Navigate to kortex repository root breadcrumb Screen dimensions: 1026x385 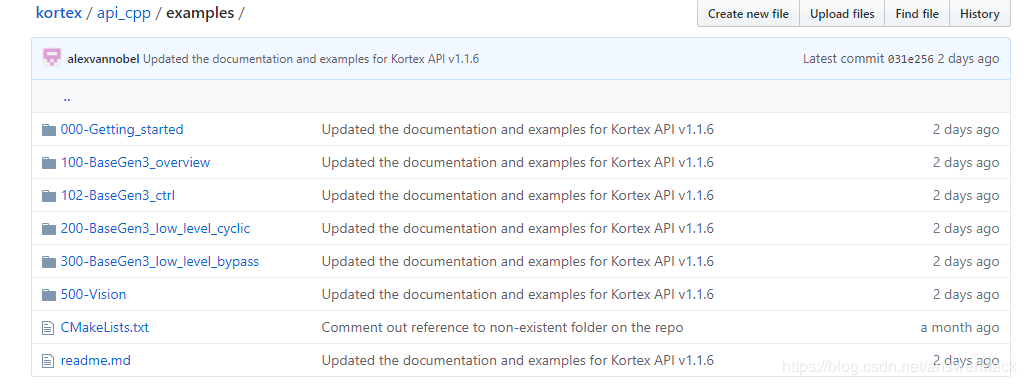click(59, 13)
